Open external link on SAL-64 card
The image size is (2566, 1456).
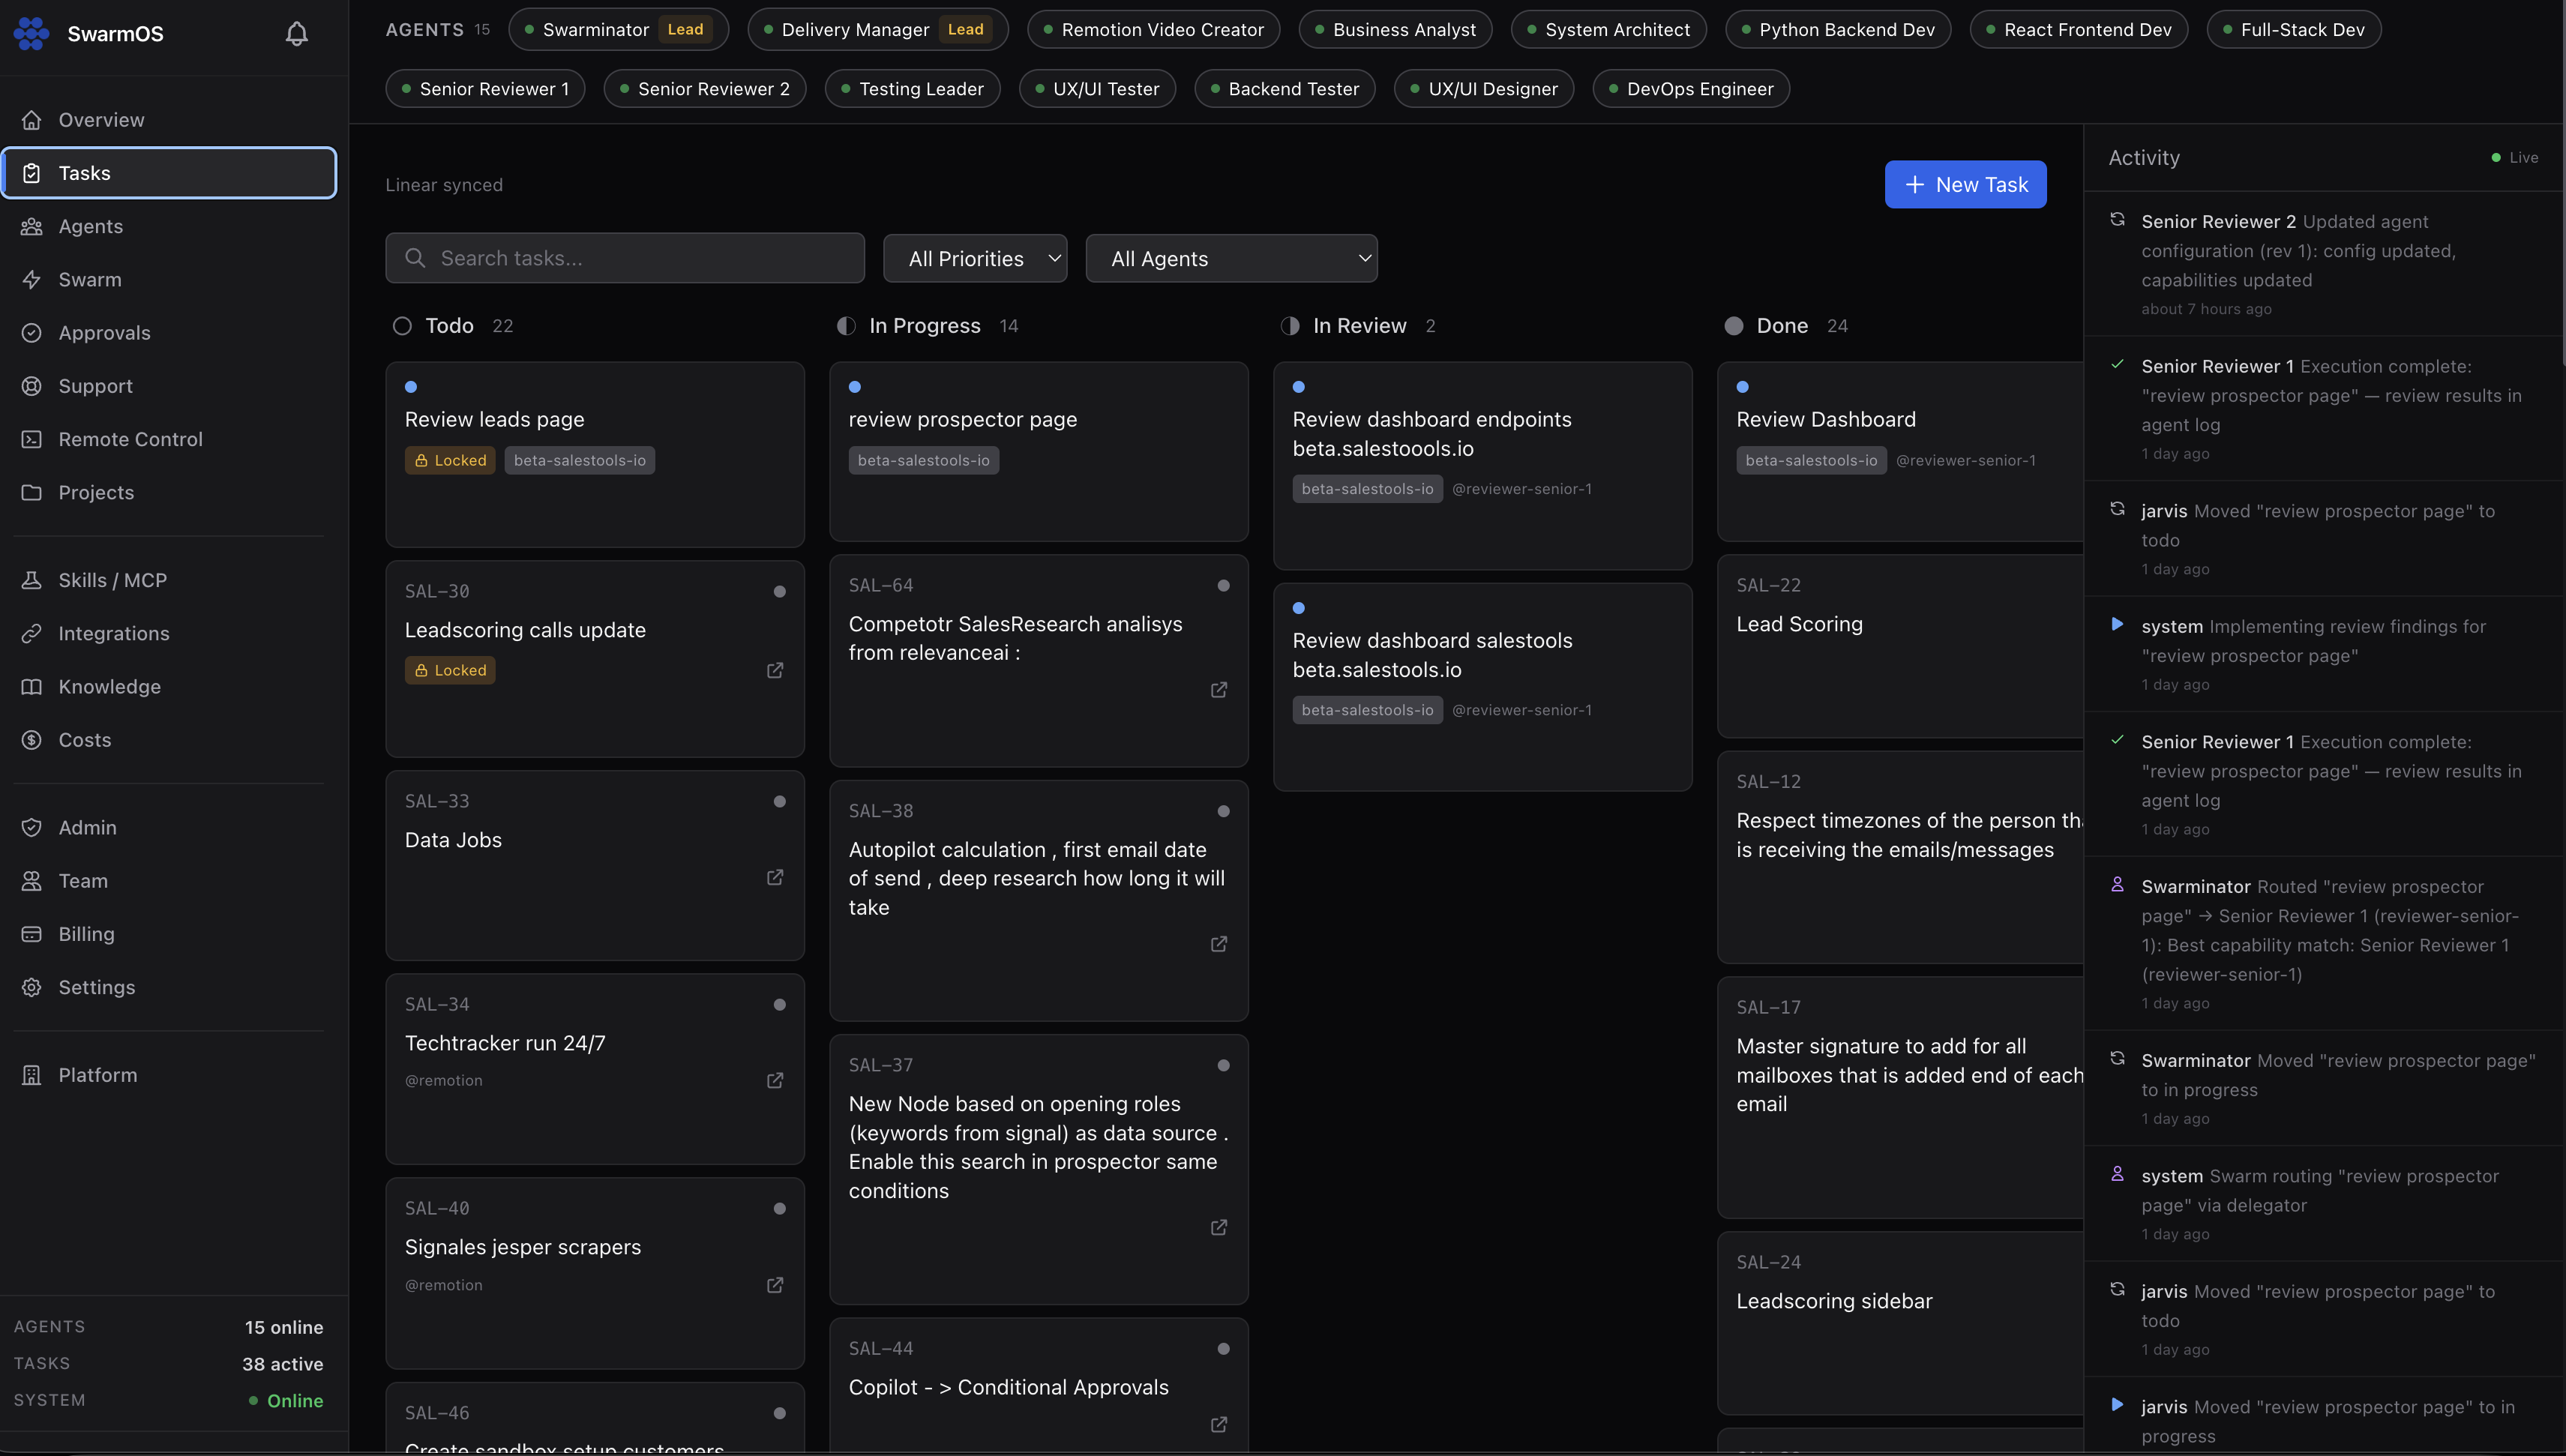click(x=1219, y=690)
